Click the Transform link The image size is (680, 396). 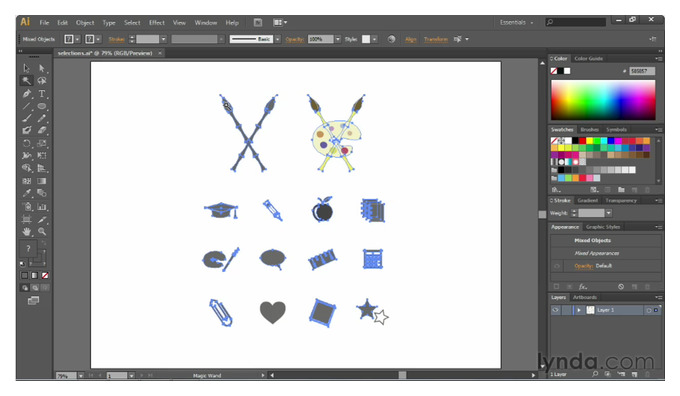436,39
